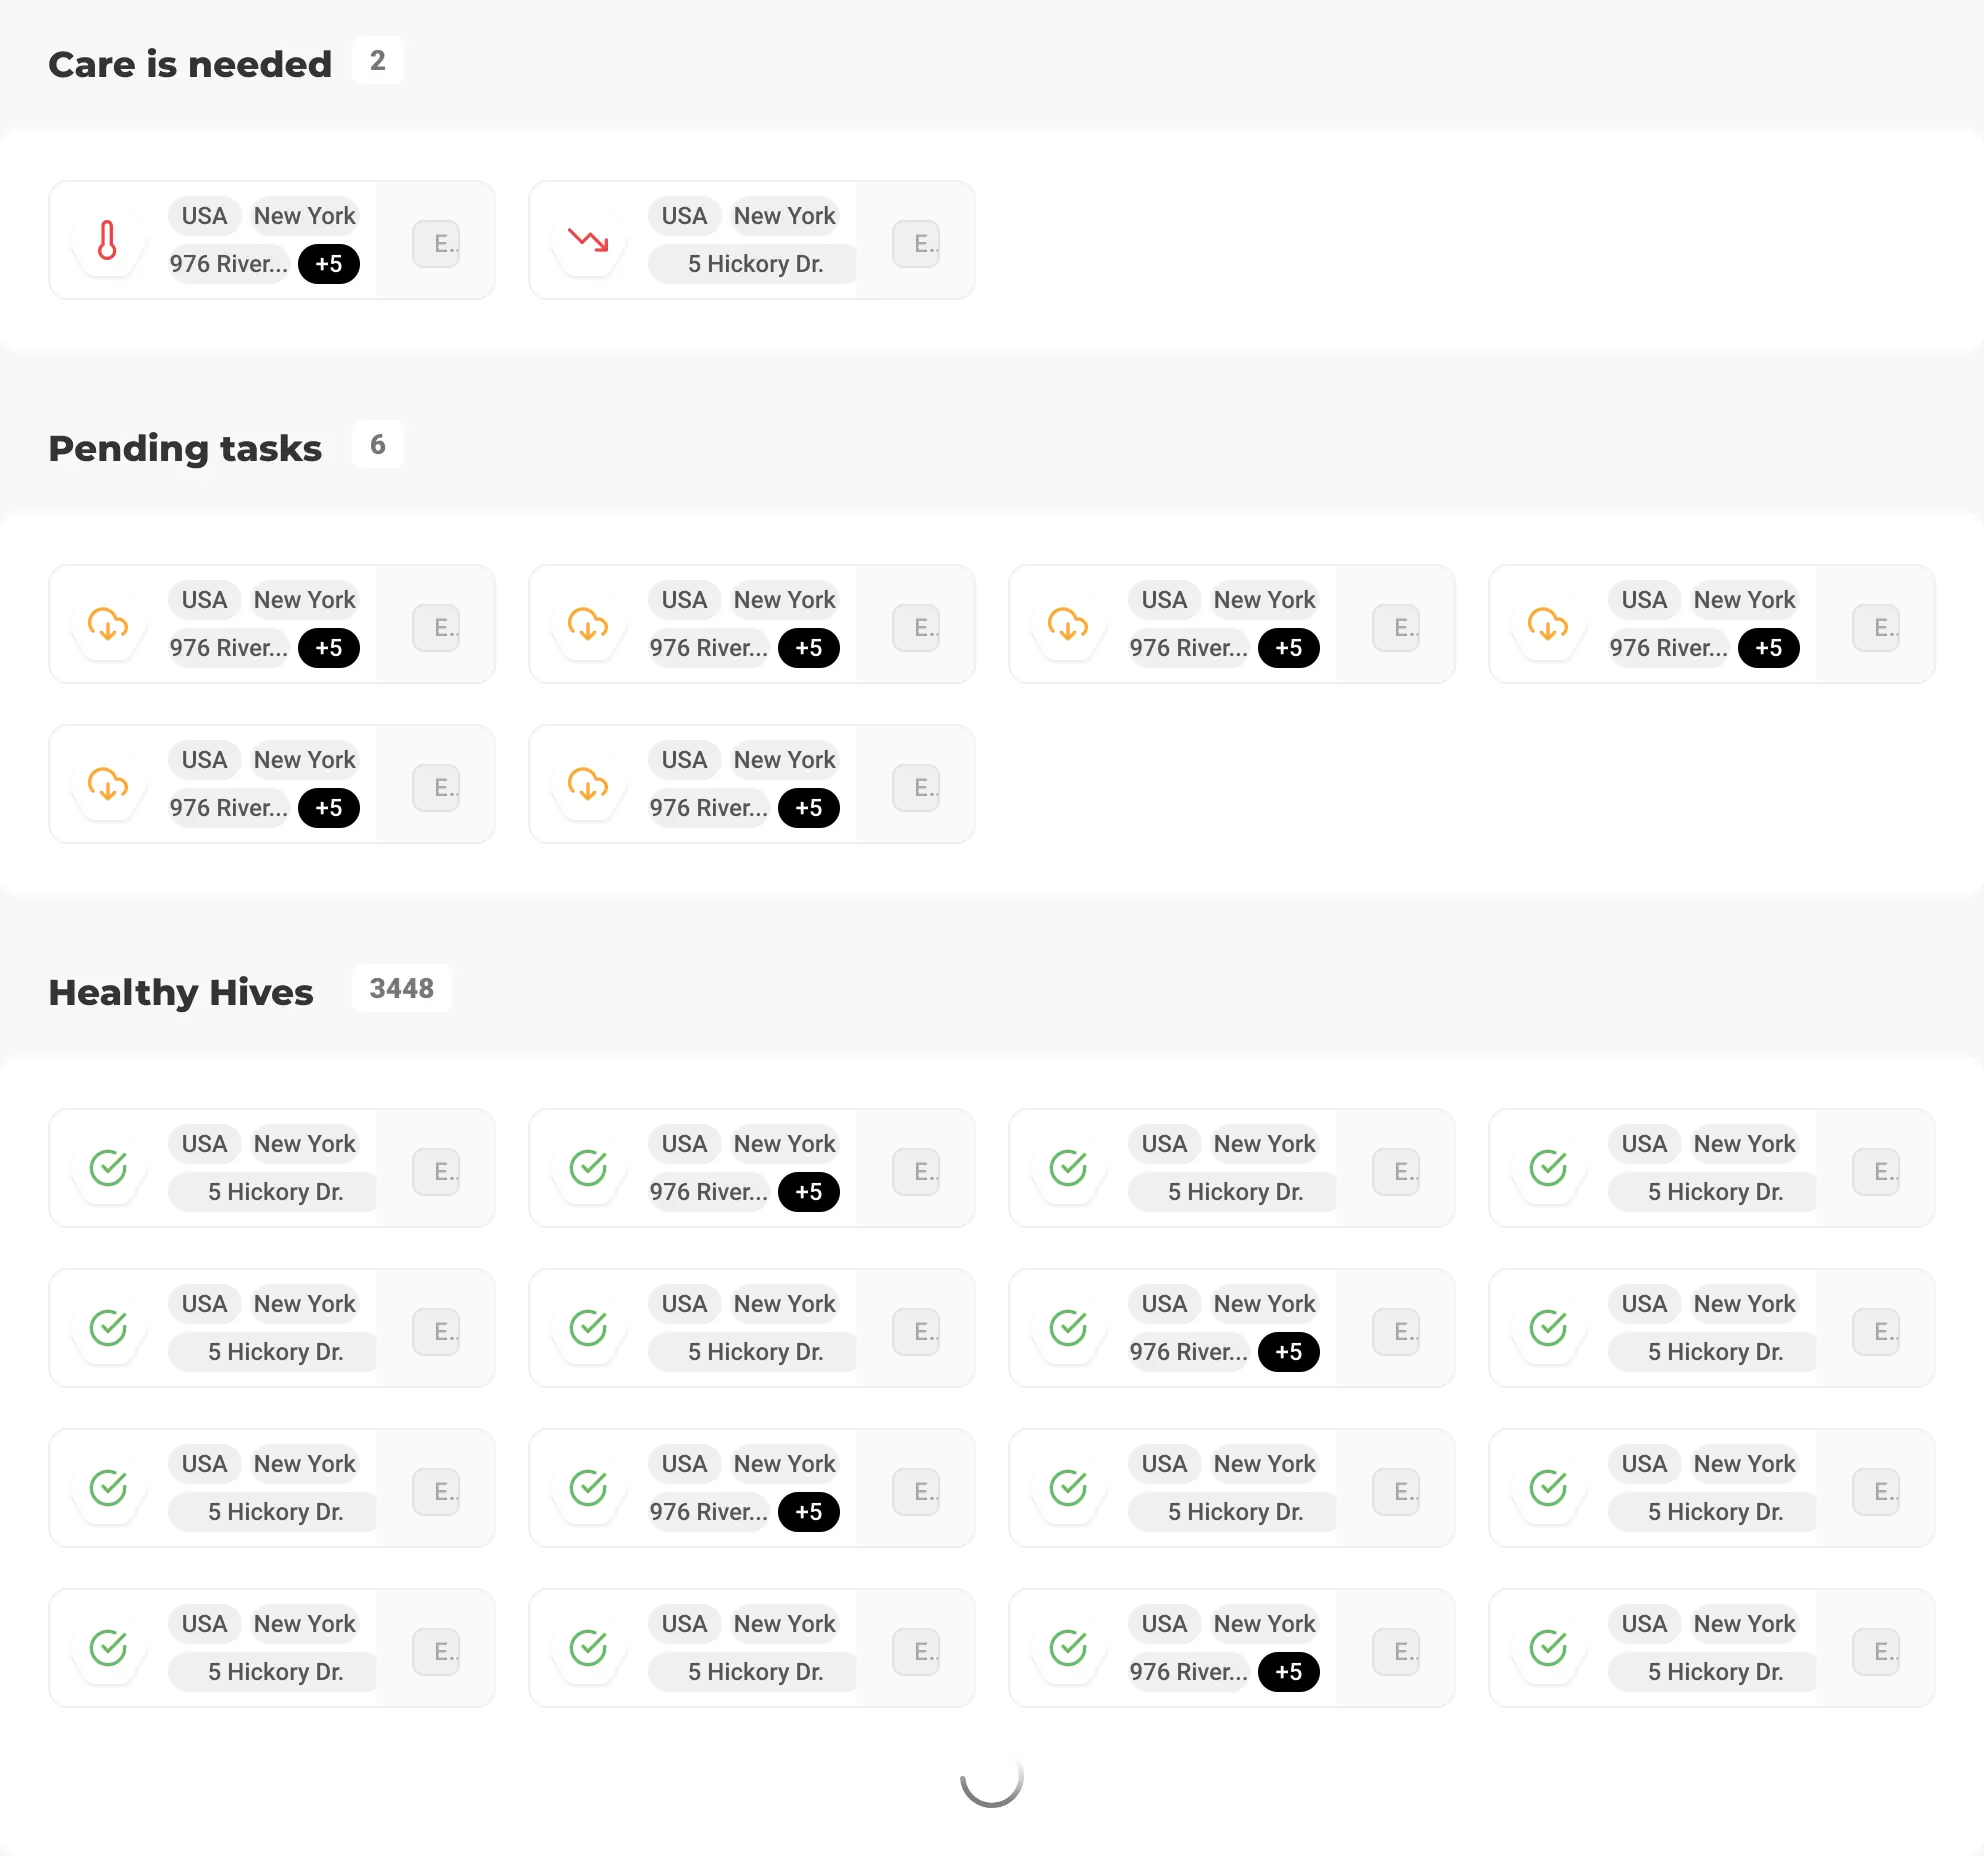Click the New York tag on trending-down card
The height and width of the screenshot is (1856, 1984).
click(784, 216)
